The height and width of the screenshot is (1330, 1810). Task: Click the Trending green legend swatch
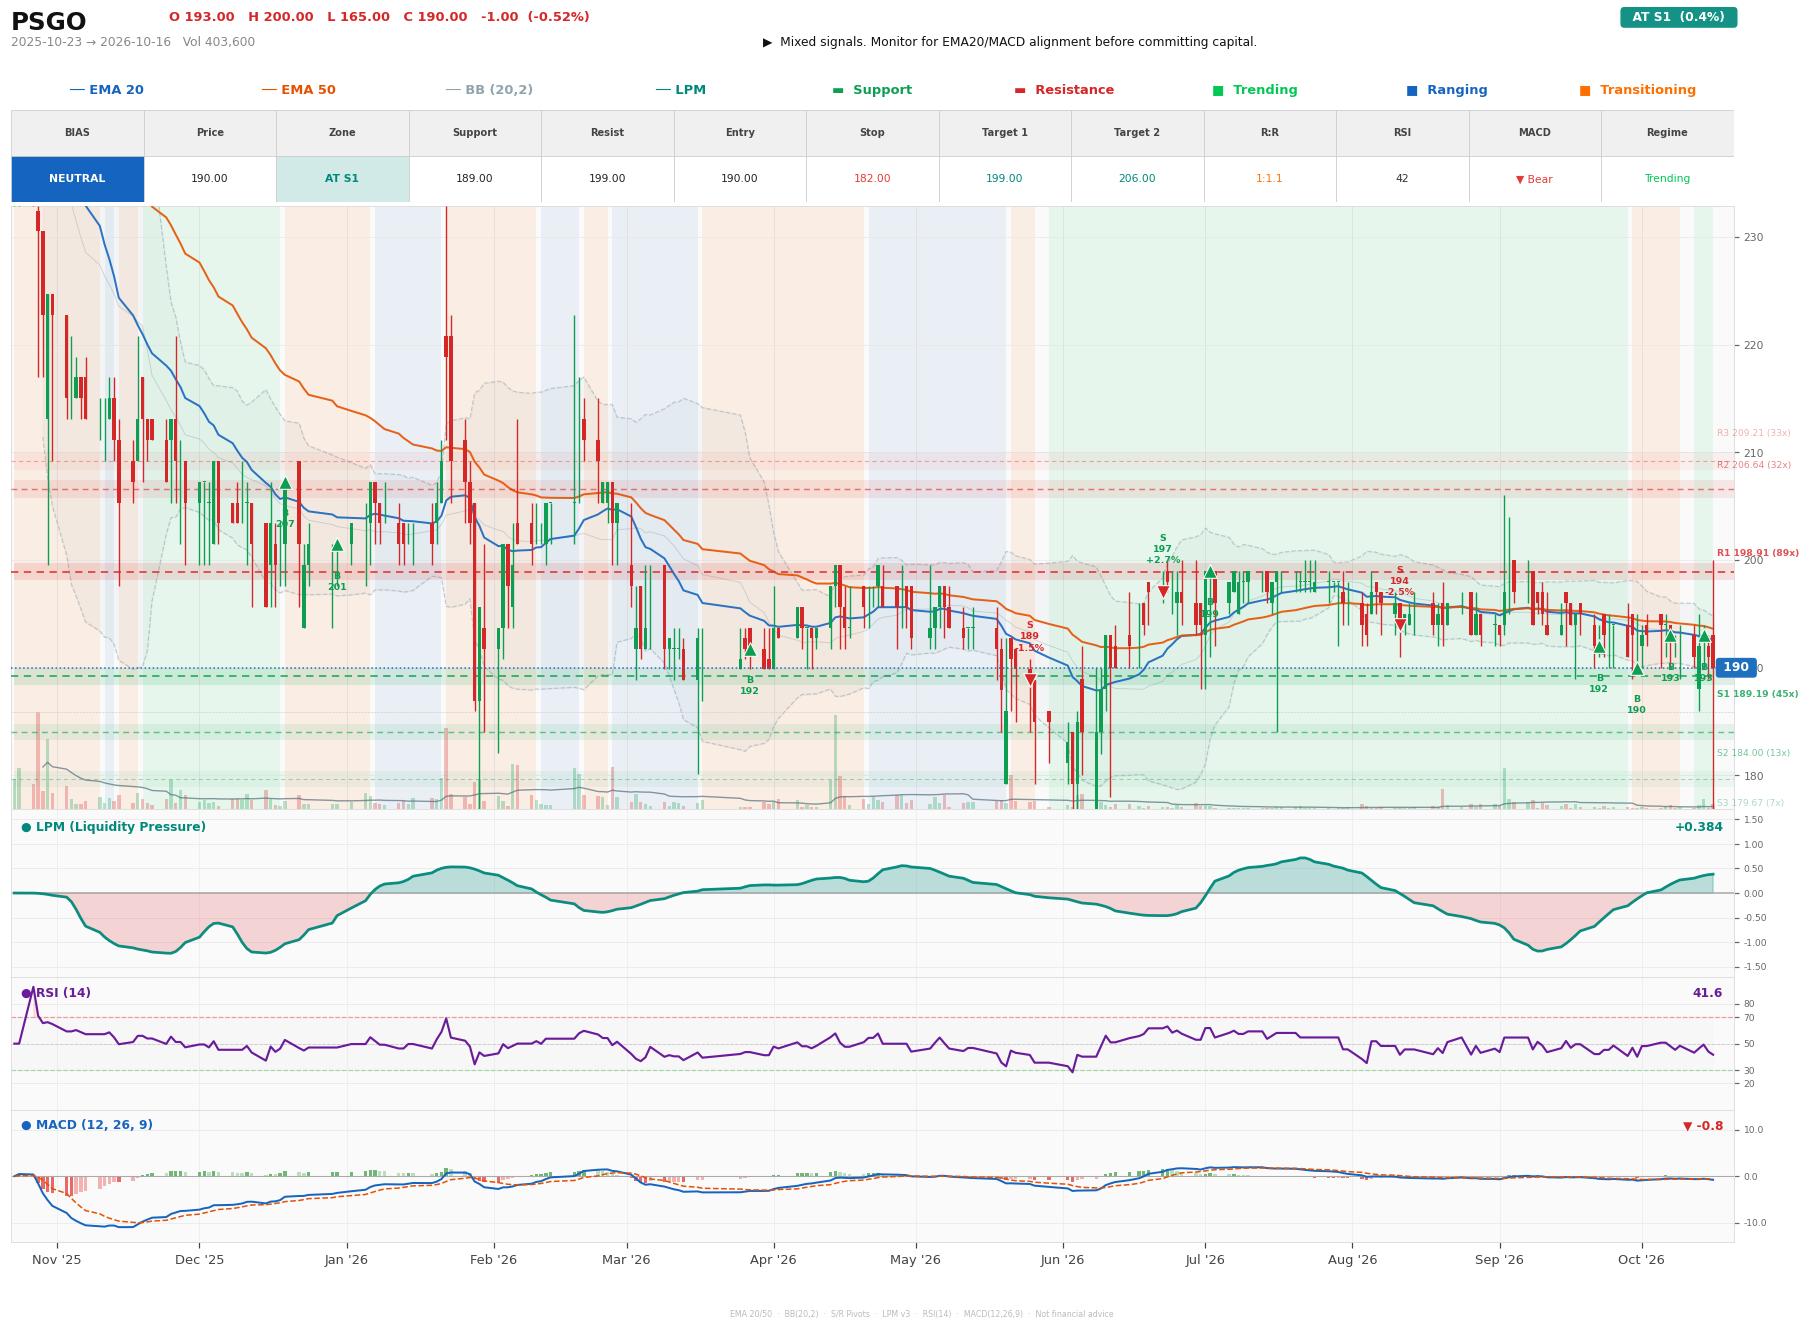pos(1218,90)
